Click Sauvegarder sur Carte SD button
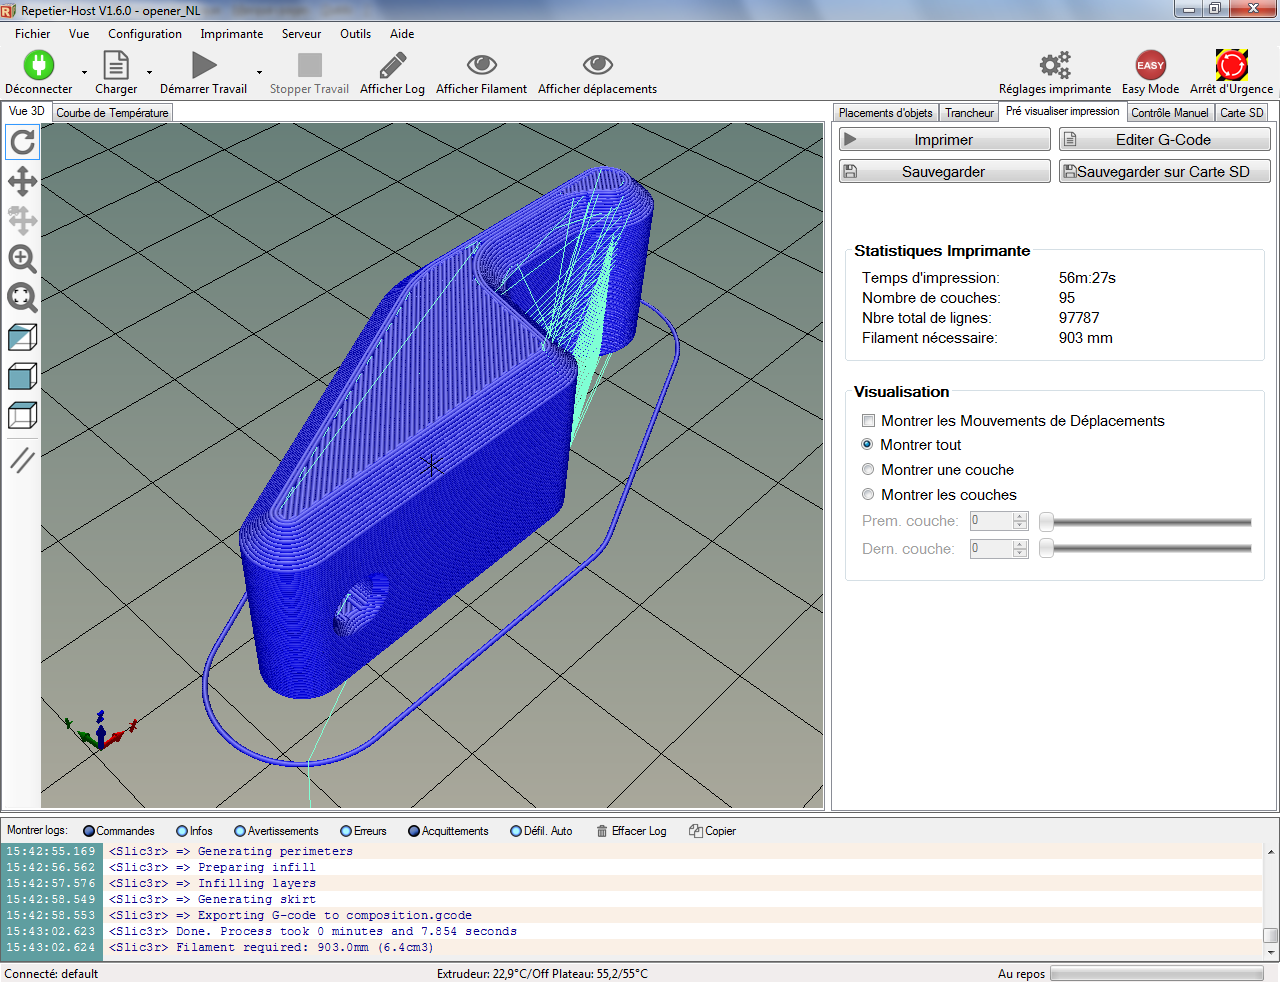1280x984 pixels. tap(1164, 172)
